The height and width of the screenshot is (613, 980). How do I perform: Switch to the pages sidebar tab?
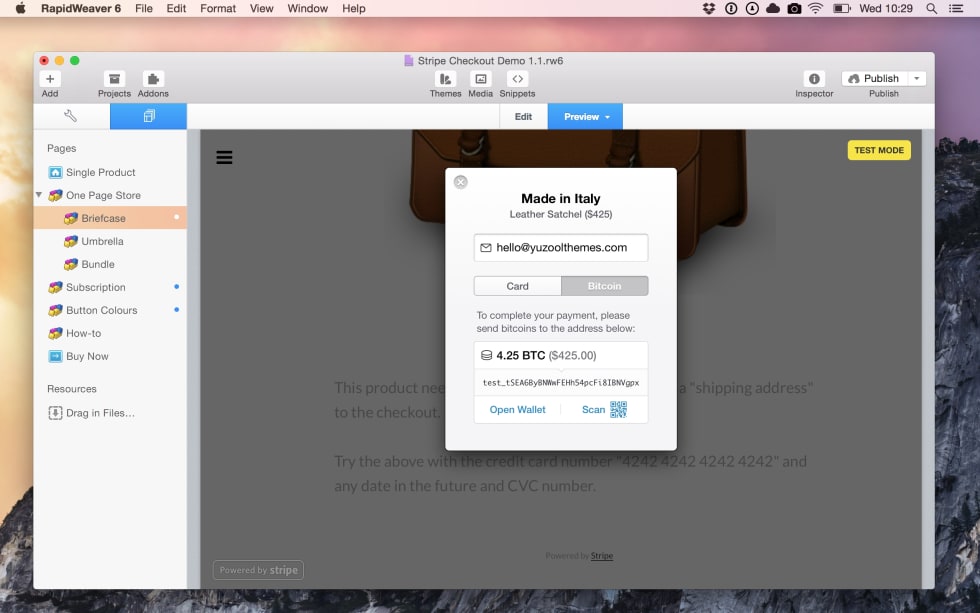(148, 116)
